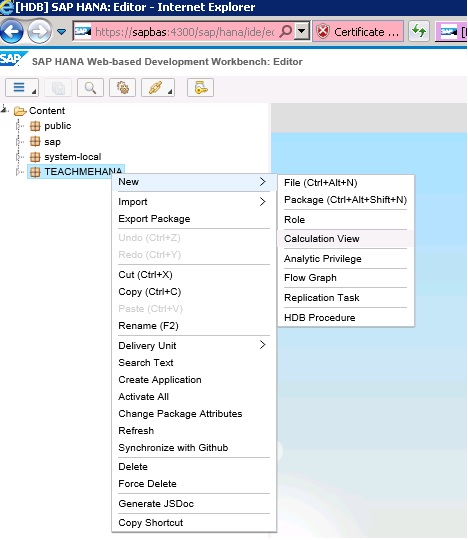Click the green refresh arrows icon

419,31
